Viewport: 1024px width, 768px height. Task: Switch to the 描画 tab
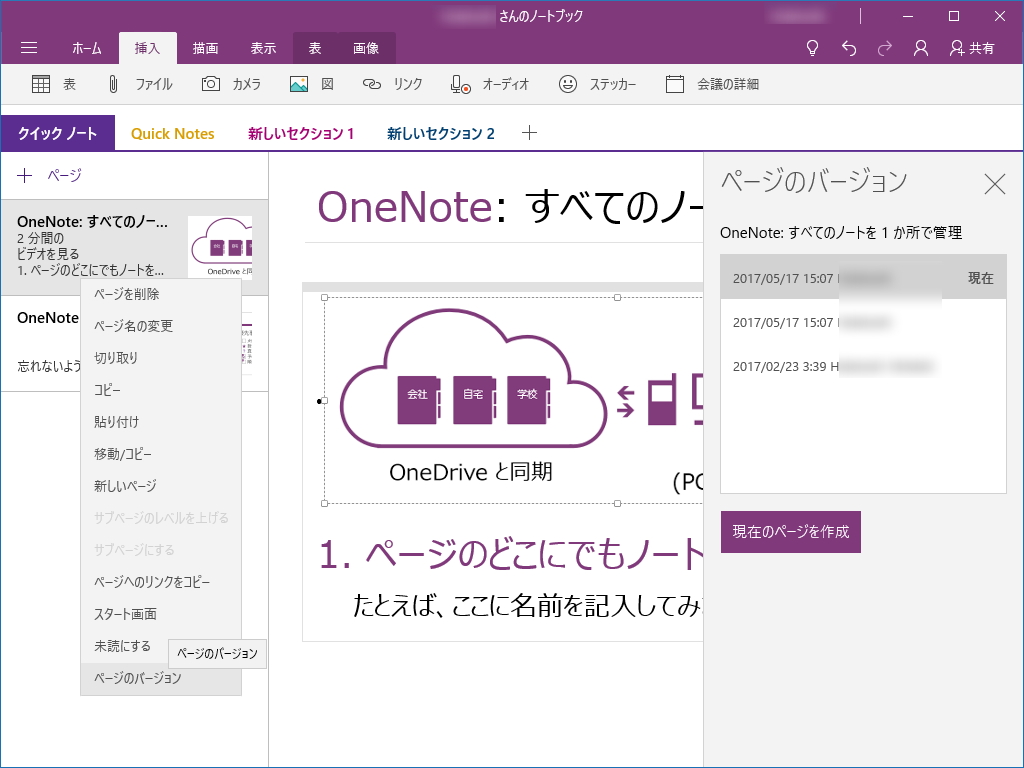(205, 48)
